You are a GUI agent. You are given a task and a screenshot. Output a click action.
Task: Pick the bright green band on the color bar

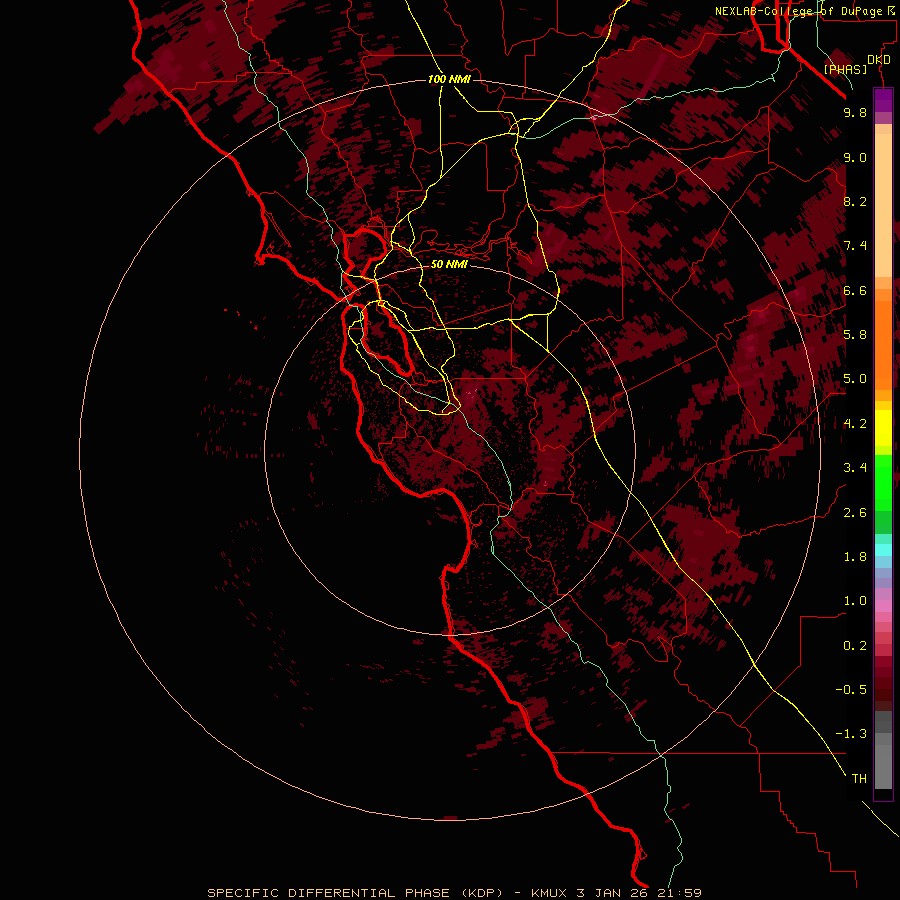coord(883,481)
